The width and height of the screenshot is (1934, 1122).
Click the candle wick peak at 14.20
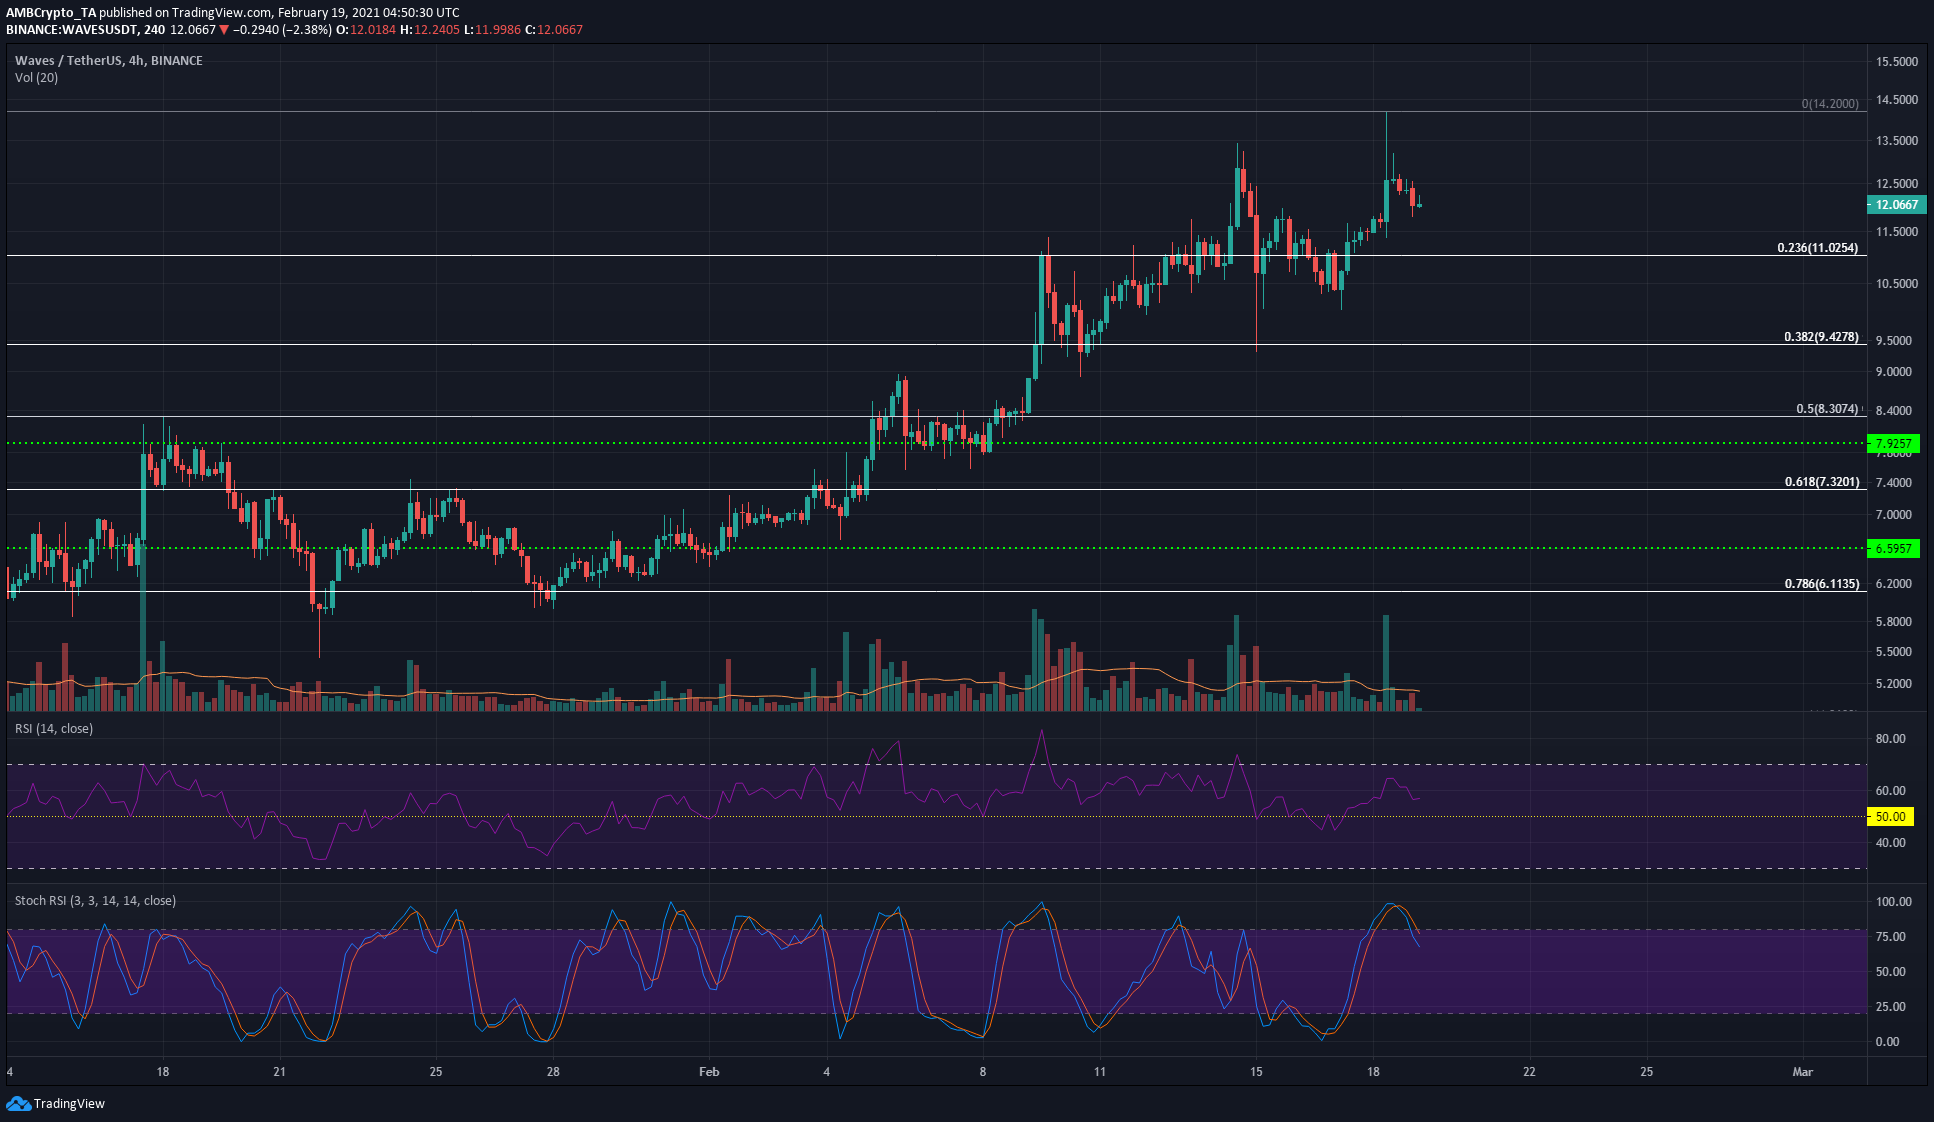click(x=1386, y=114)
